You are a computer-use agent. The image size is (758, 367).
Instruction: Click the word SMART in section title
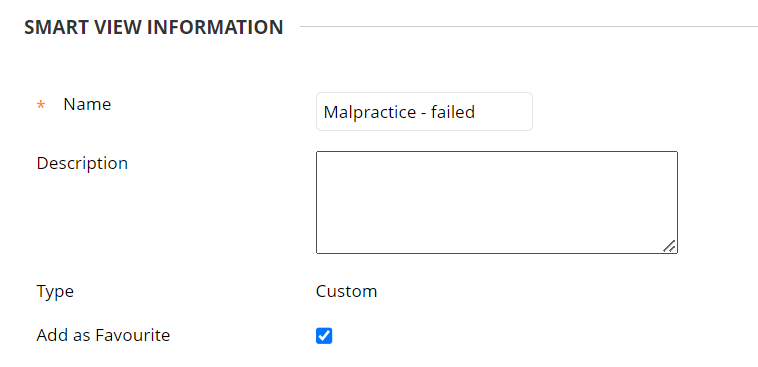click(x=56, y=27)
